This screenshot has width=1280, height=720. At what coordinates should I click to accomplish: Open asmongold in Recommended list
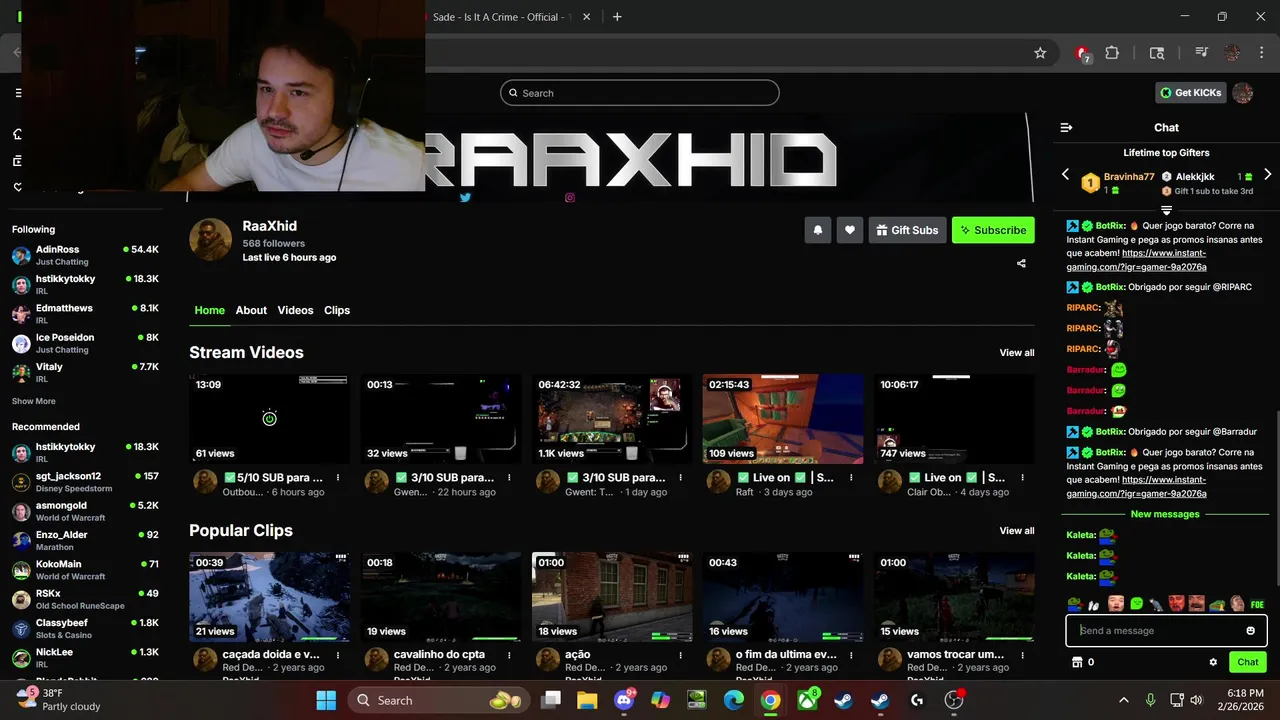85,511
